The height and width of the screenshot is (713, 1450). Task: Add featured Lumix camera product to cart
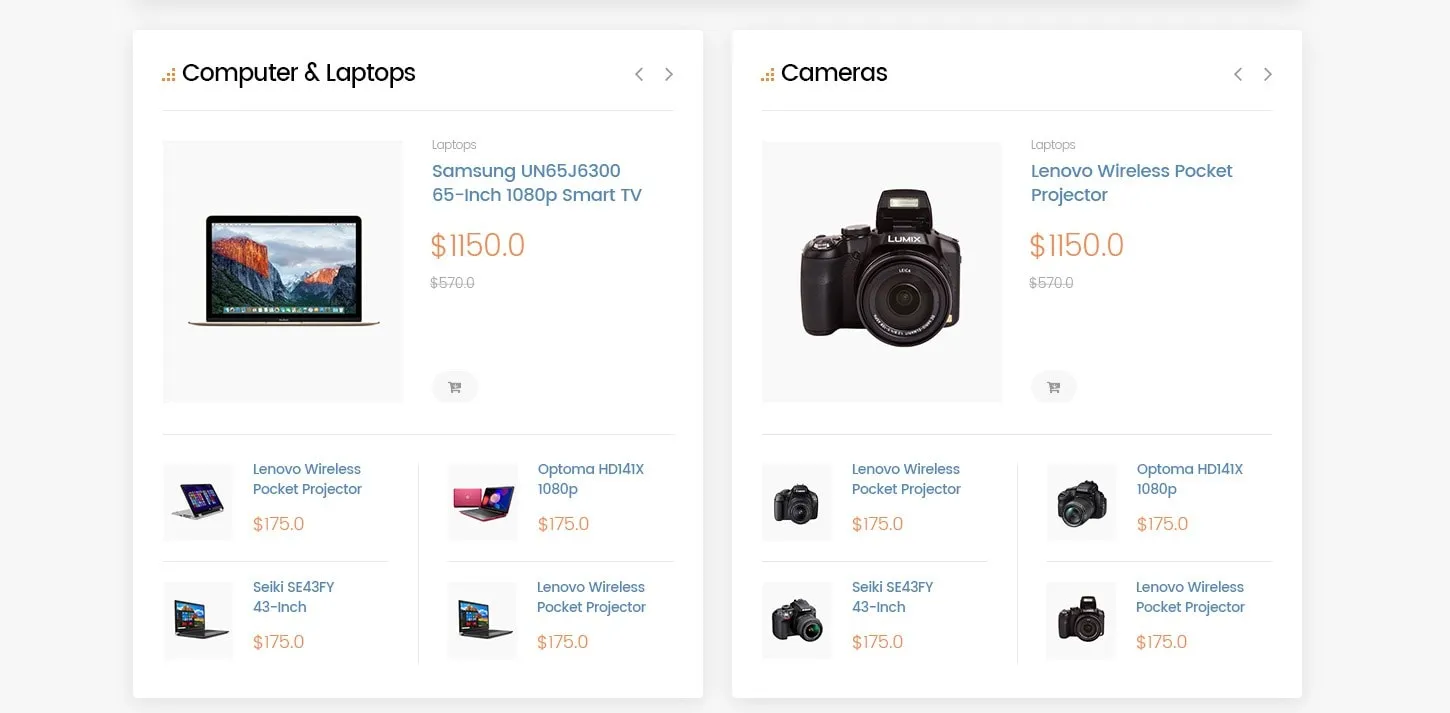pos(1054,387)
